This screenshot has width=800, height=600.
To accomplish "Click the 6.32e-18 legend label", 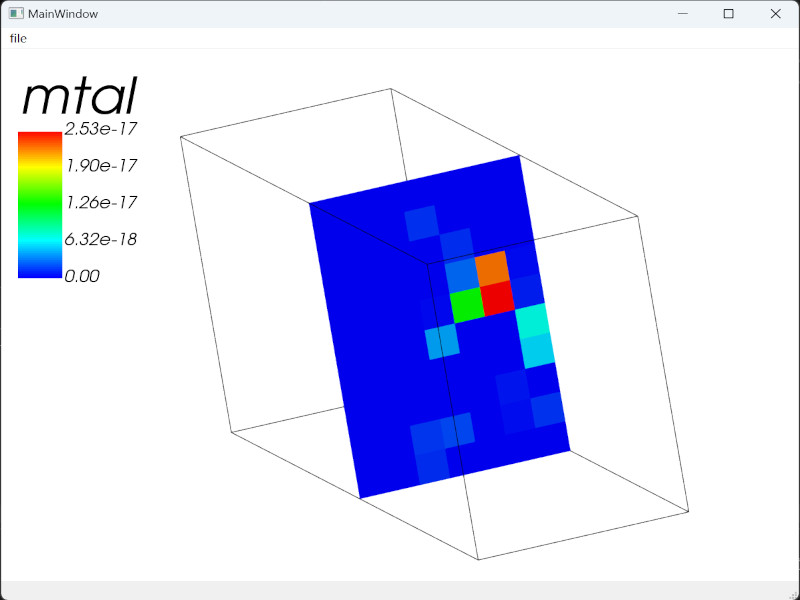I will click(x=101, y=239).
